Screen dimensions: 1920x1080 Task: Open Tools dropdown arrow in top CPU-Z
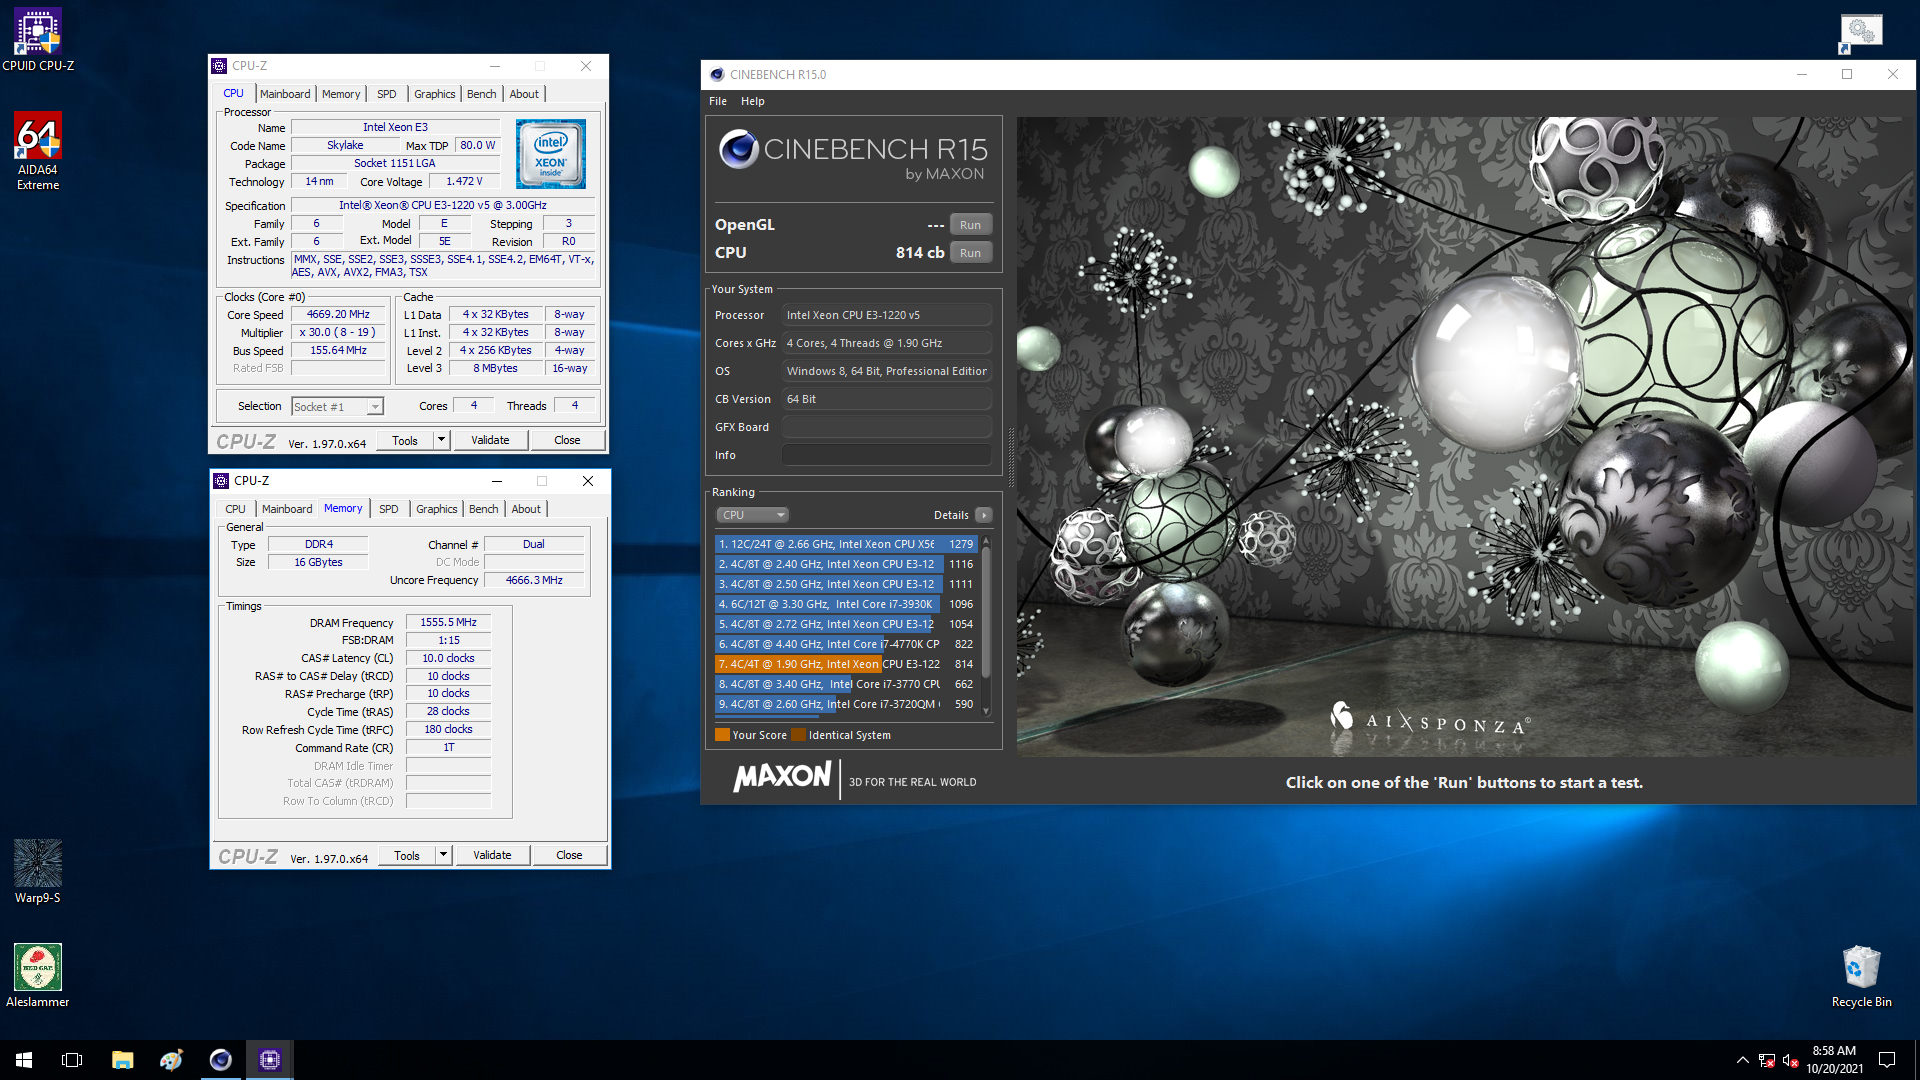click(441, 440)
